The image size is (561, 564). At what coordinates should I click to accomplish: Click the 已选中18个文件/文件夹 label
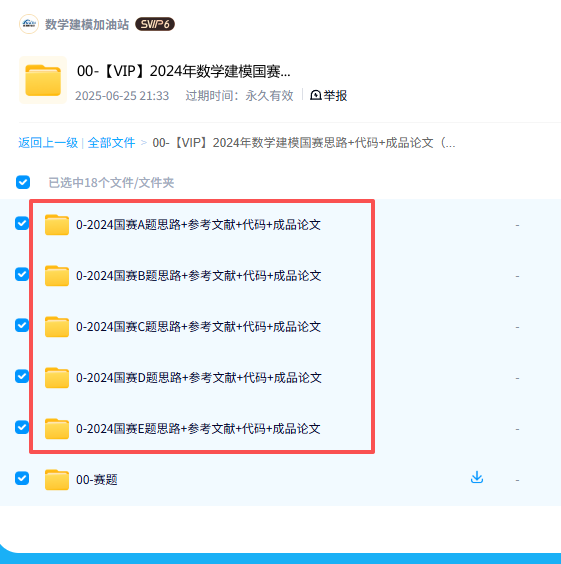[111, 183]
